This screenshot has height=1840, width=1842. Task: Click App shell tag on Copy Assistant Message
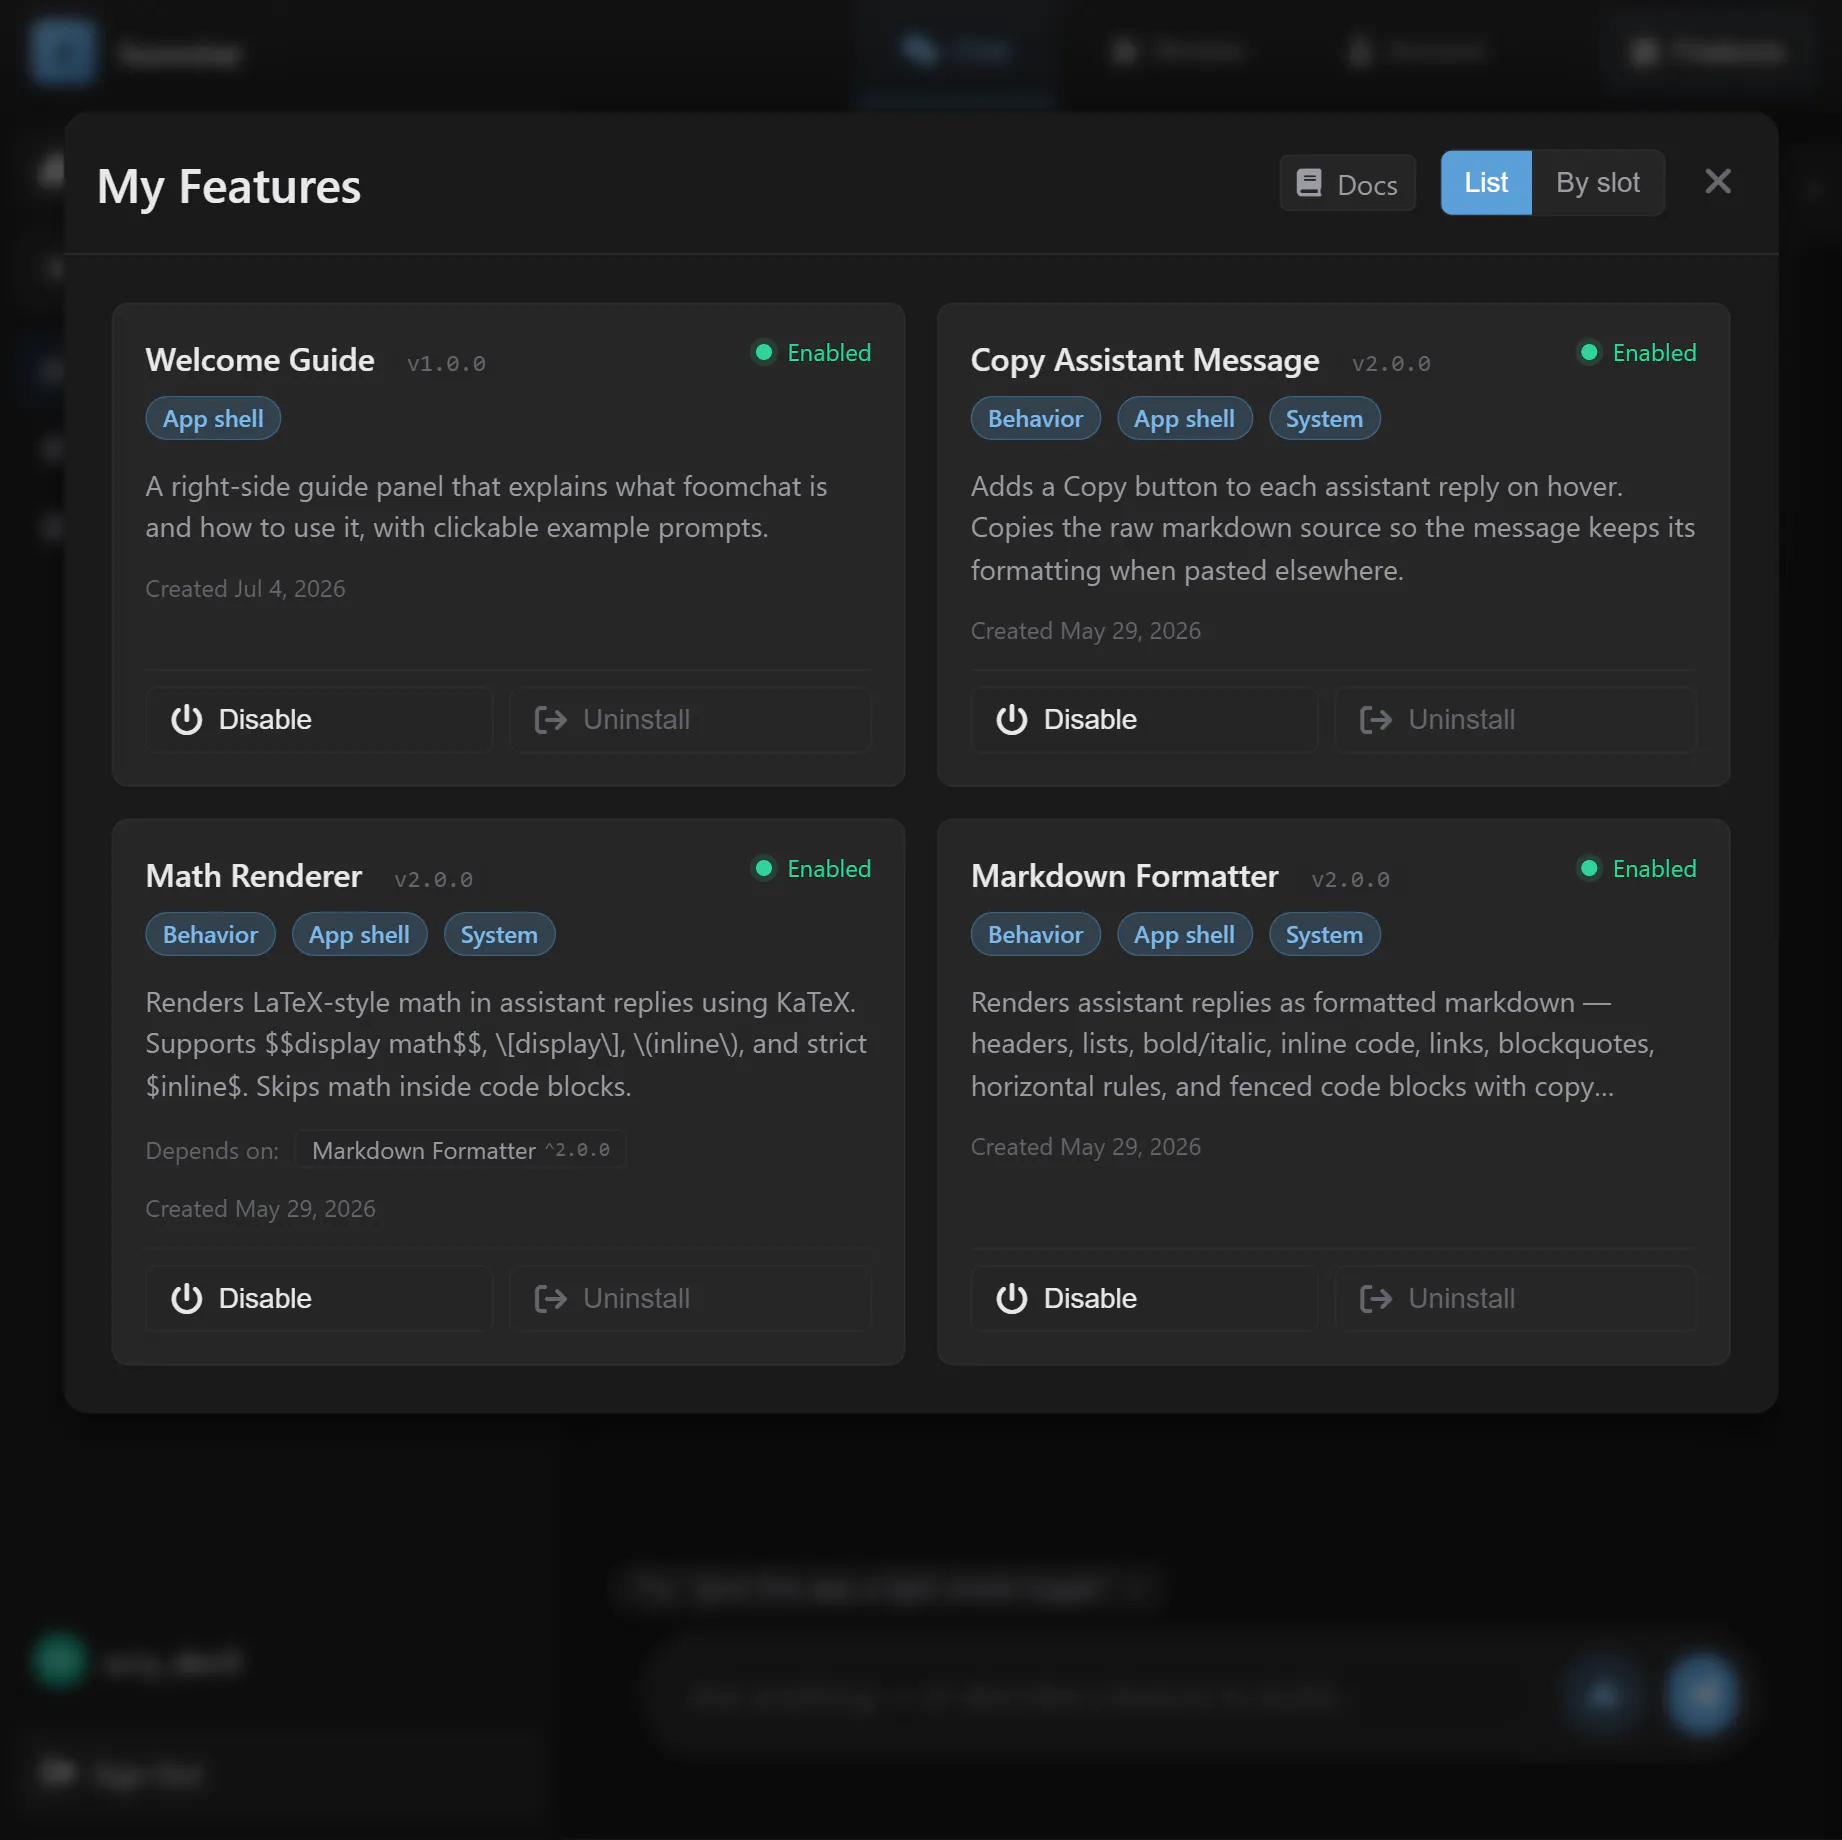(x=1184, y=419)
